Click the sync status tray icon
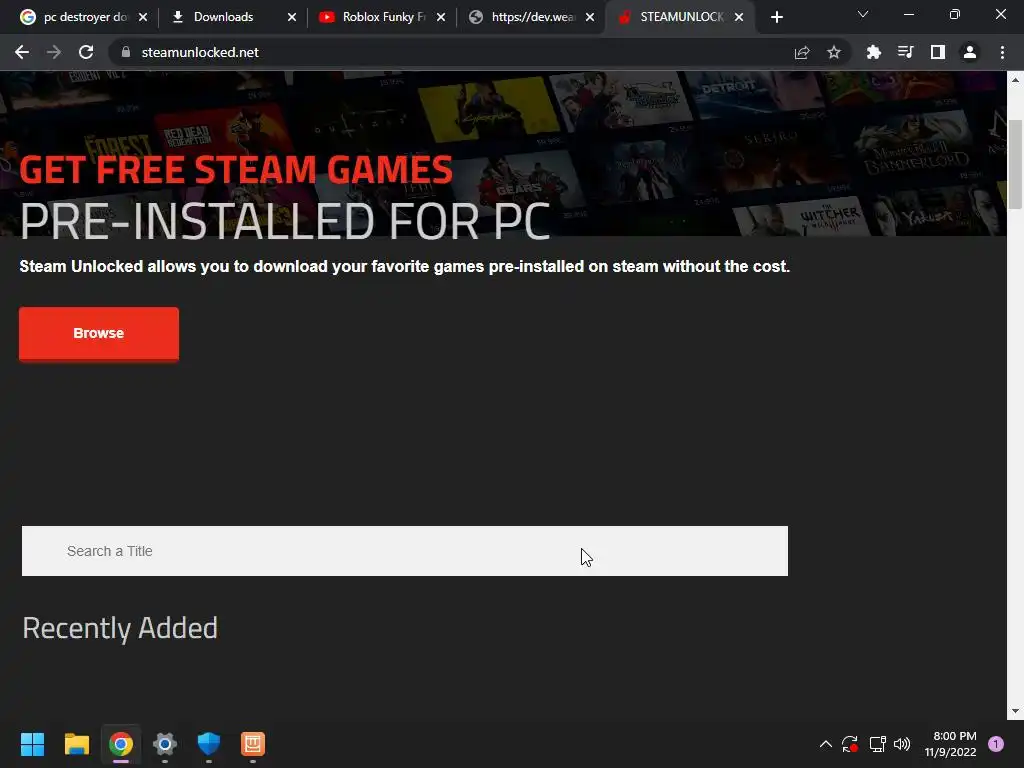Screen dimensions: 1024x768 tap(850, 744)
